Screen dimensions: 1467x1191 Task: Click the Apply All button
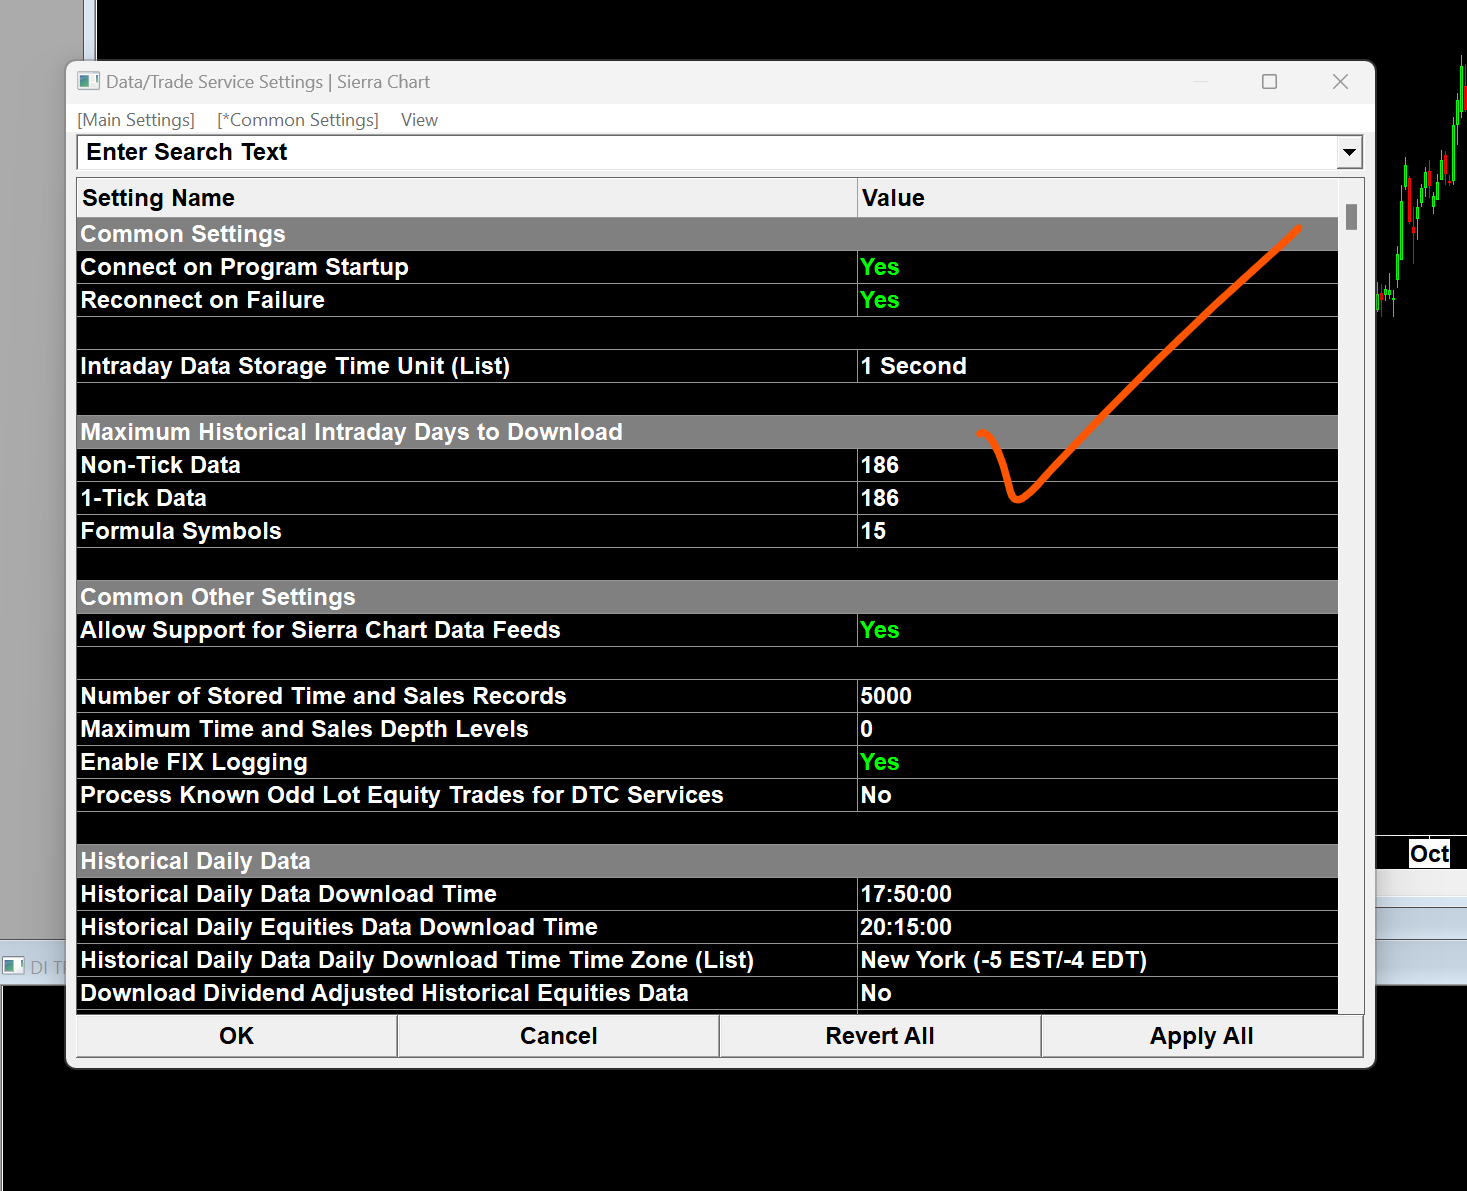pos(1202,1036)
